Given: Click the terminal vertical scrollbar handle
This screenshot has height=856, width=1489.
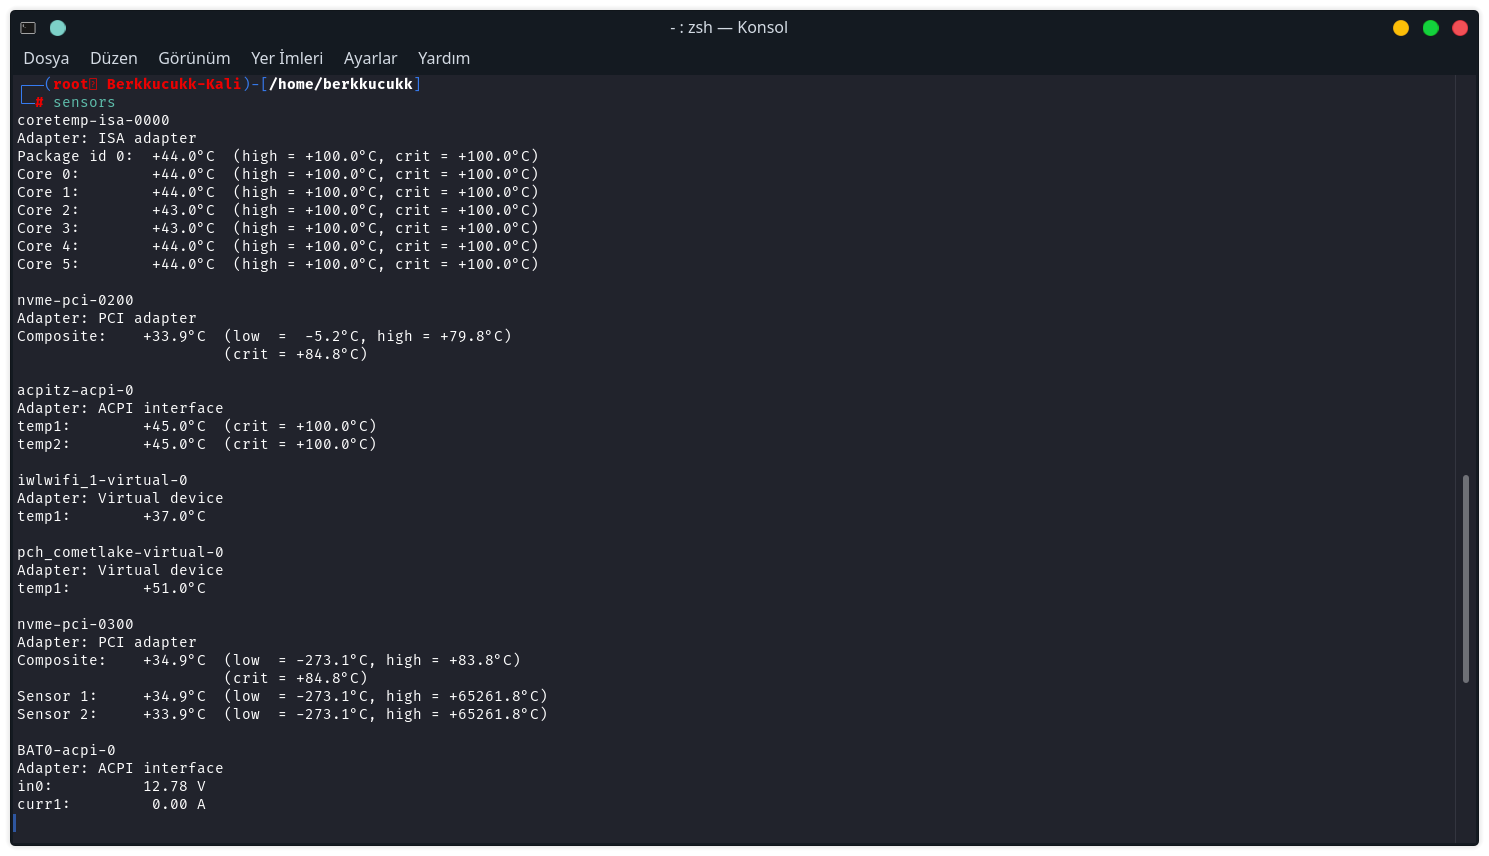Looking at the screenshot, I should (x=1466, y=578).
